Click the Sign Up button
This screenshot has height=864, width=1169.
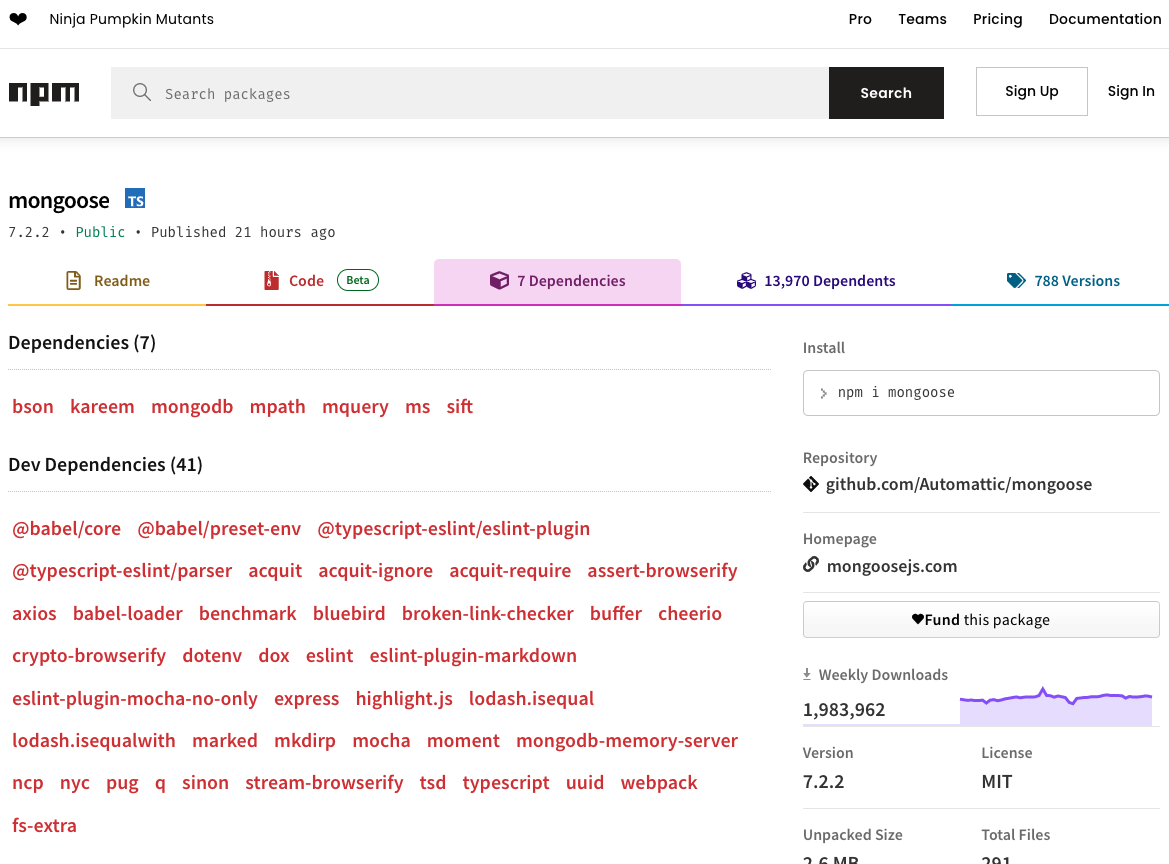1031,91
